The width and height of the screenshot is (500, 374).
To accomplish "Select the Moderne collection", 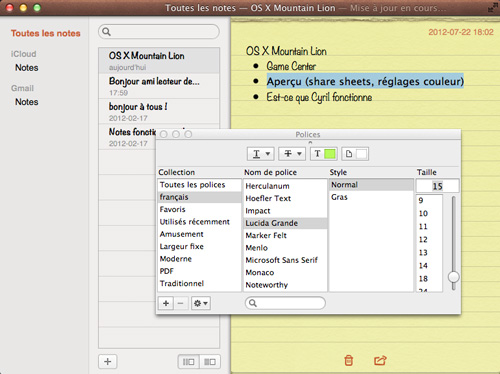I will pyautogui.click(x=199, y=259).
